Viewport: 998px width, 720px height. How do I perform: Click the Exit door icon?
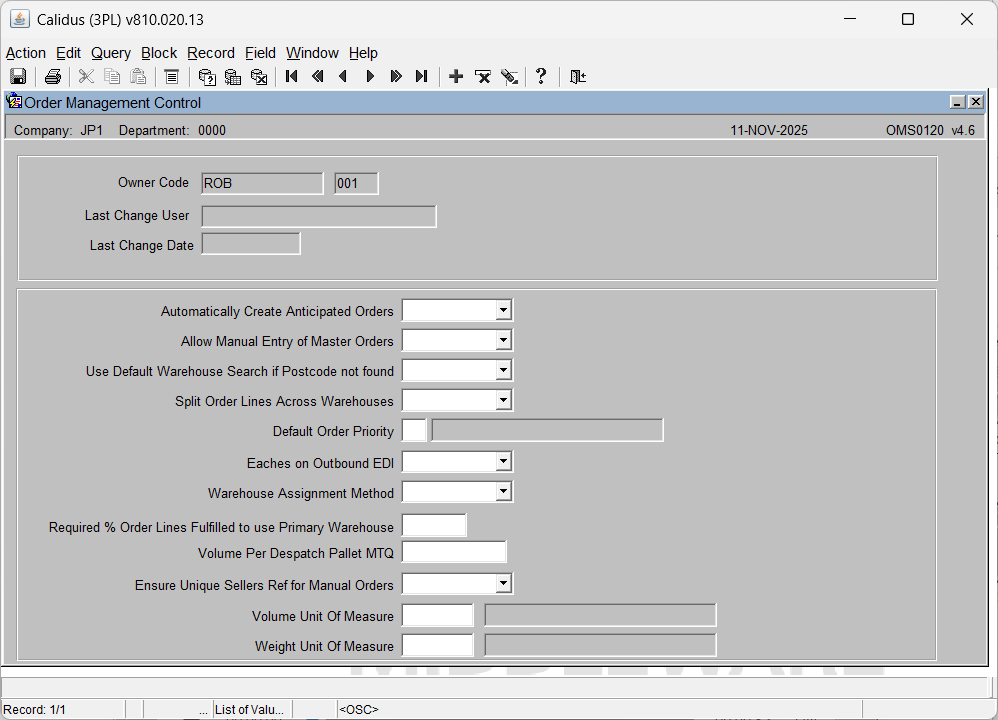[x=577, y=77]
